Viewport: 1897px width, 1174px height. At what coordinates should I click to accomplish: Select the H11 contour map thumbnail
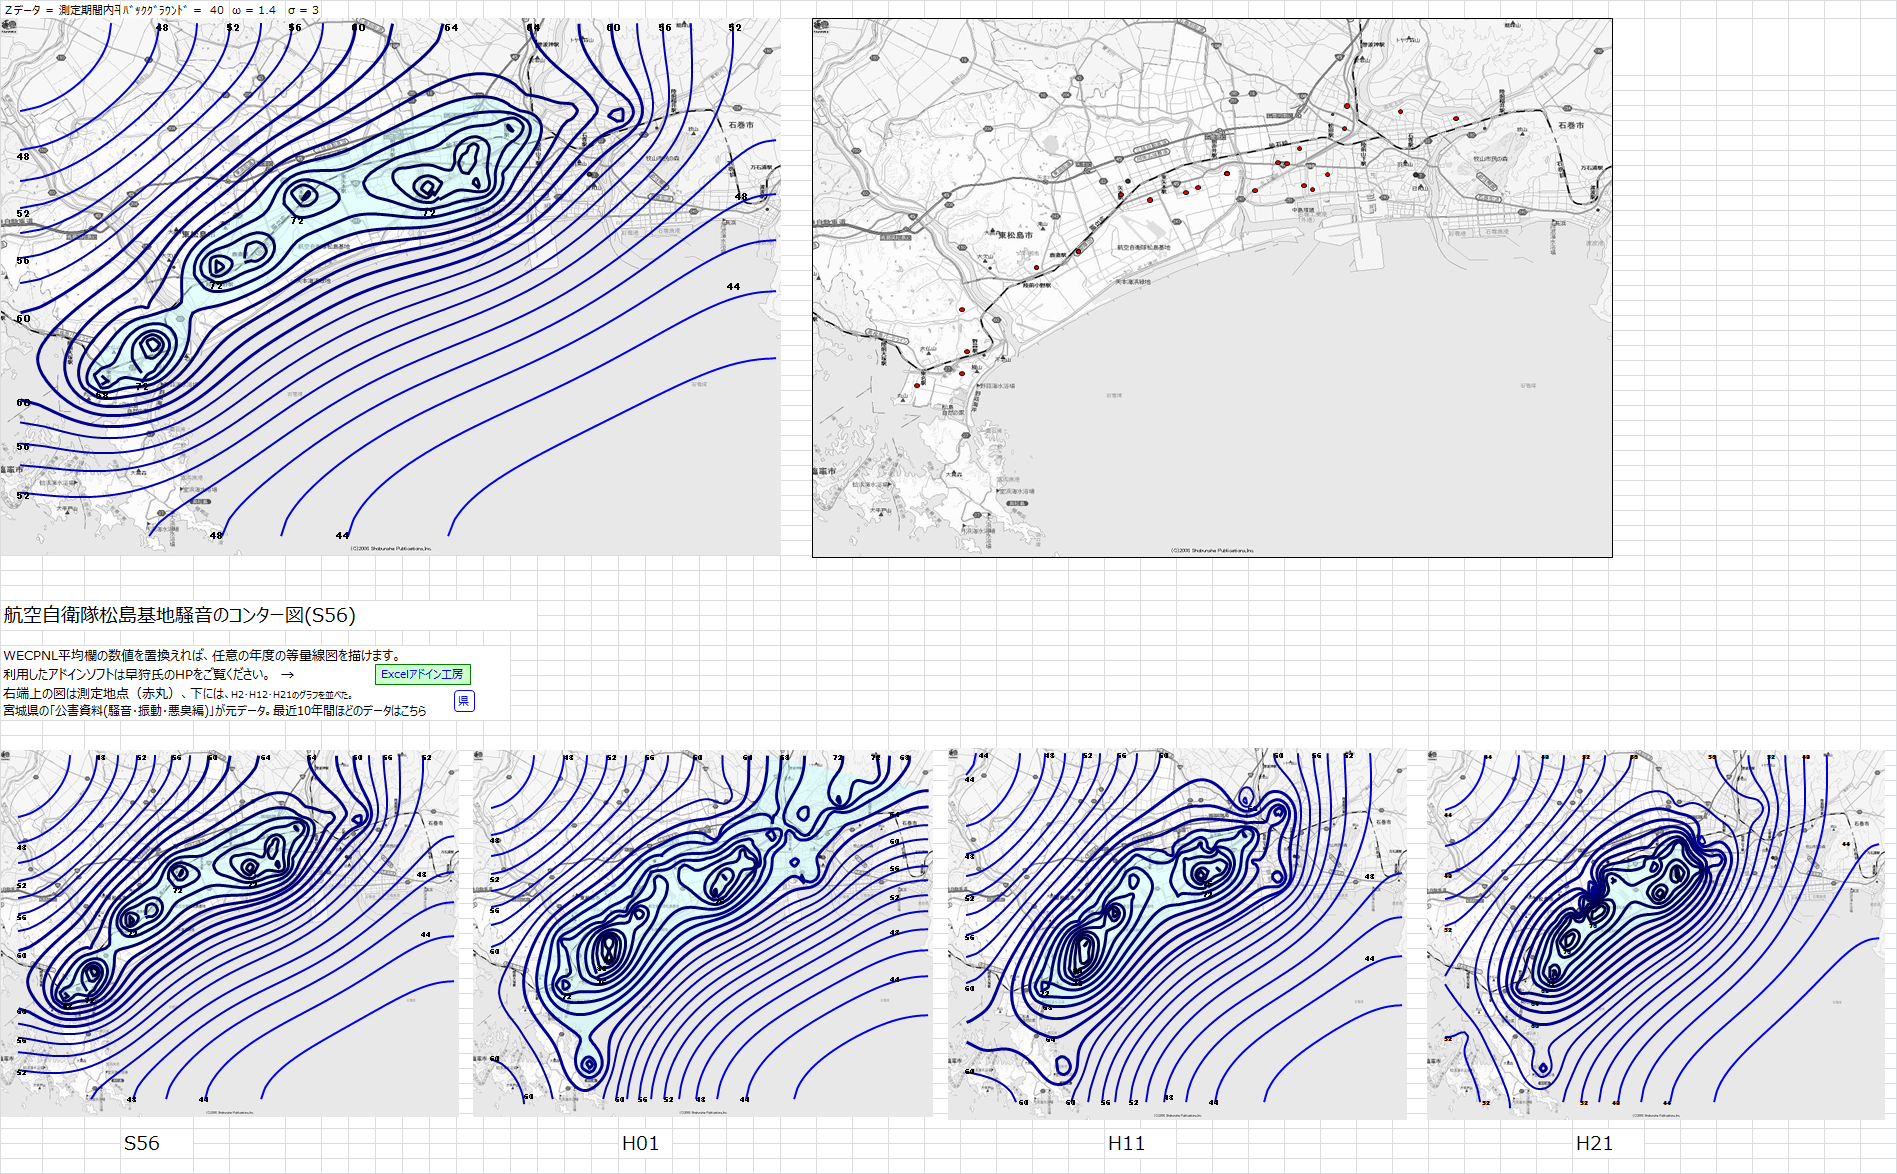[1177, 934]
